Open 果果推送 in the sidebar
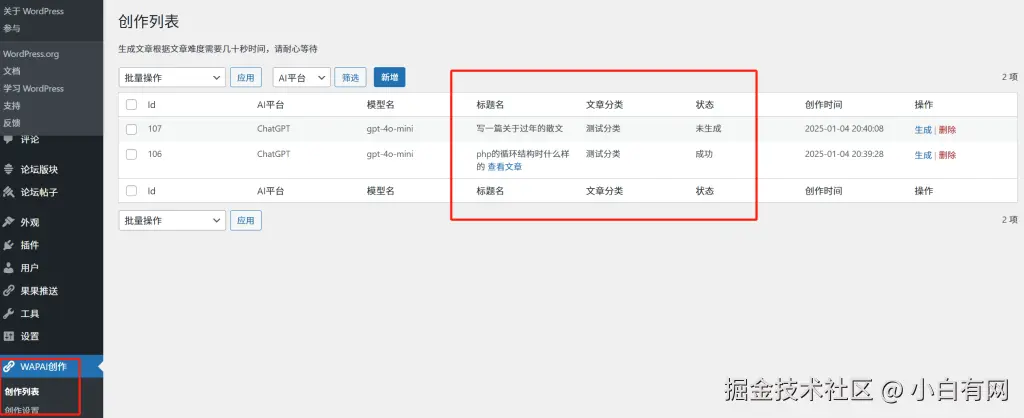The width and height of the screenshot is (1024, 418). pos(39,291)
